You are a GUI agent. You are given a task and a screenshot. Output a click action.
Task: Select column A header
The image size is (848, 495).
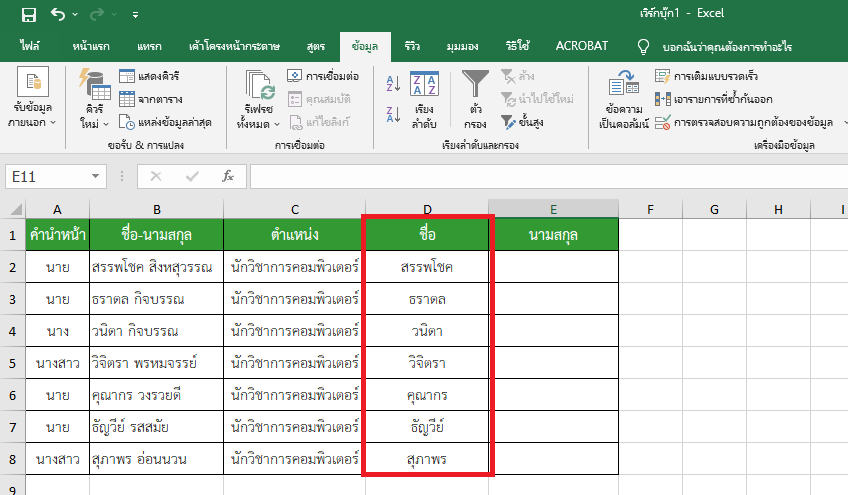tap(57, 209)
